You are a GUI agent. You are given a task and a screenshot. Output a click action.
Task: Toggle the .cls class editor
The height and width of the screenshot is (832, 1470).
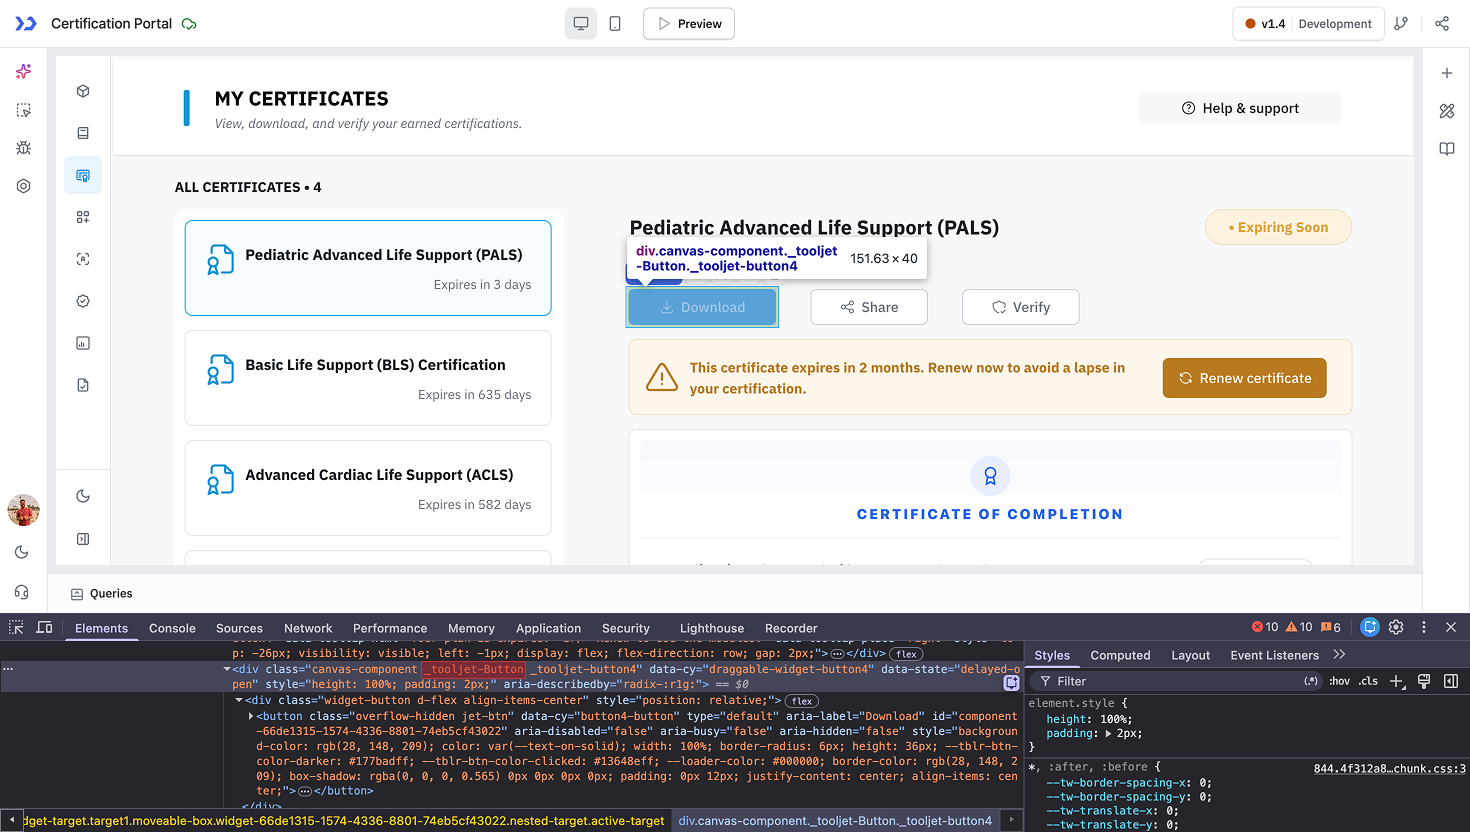(x=1368, y=681)
